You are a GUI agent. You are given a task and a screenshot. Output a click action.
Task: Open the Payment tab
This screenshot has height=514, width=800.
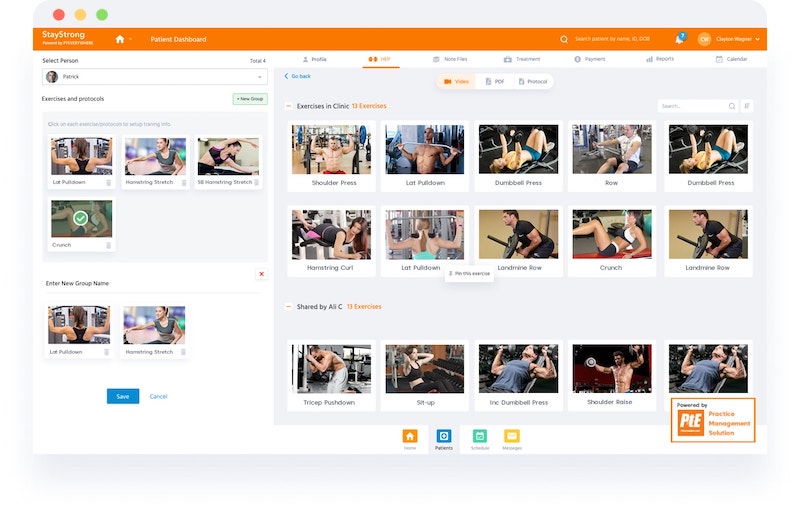pyautogui.click(x=590, y=59)
